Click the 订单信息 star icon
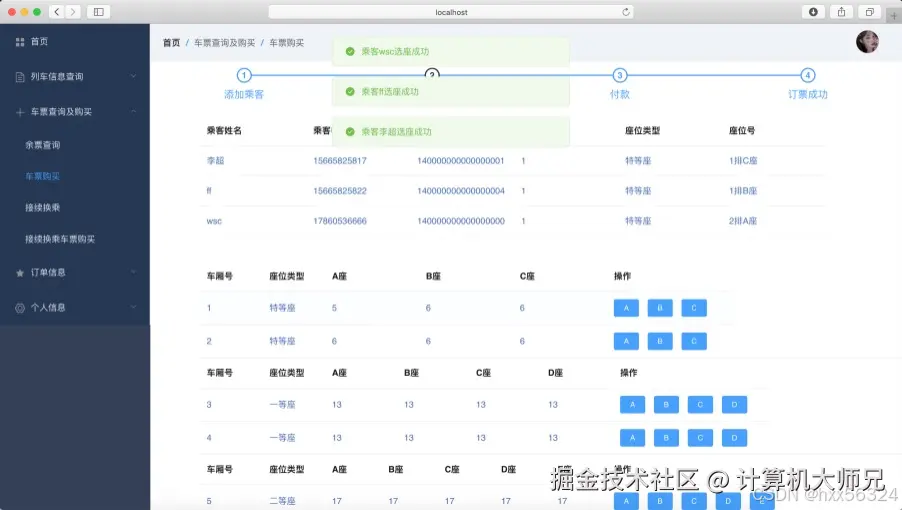This screenshot has width=902, height=510. 20,273
